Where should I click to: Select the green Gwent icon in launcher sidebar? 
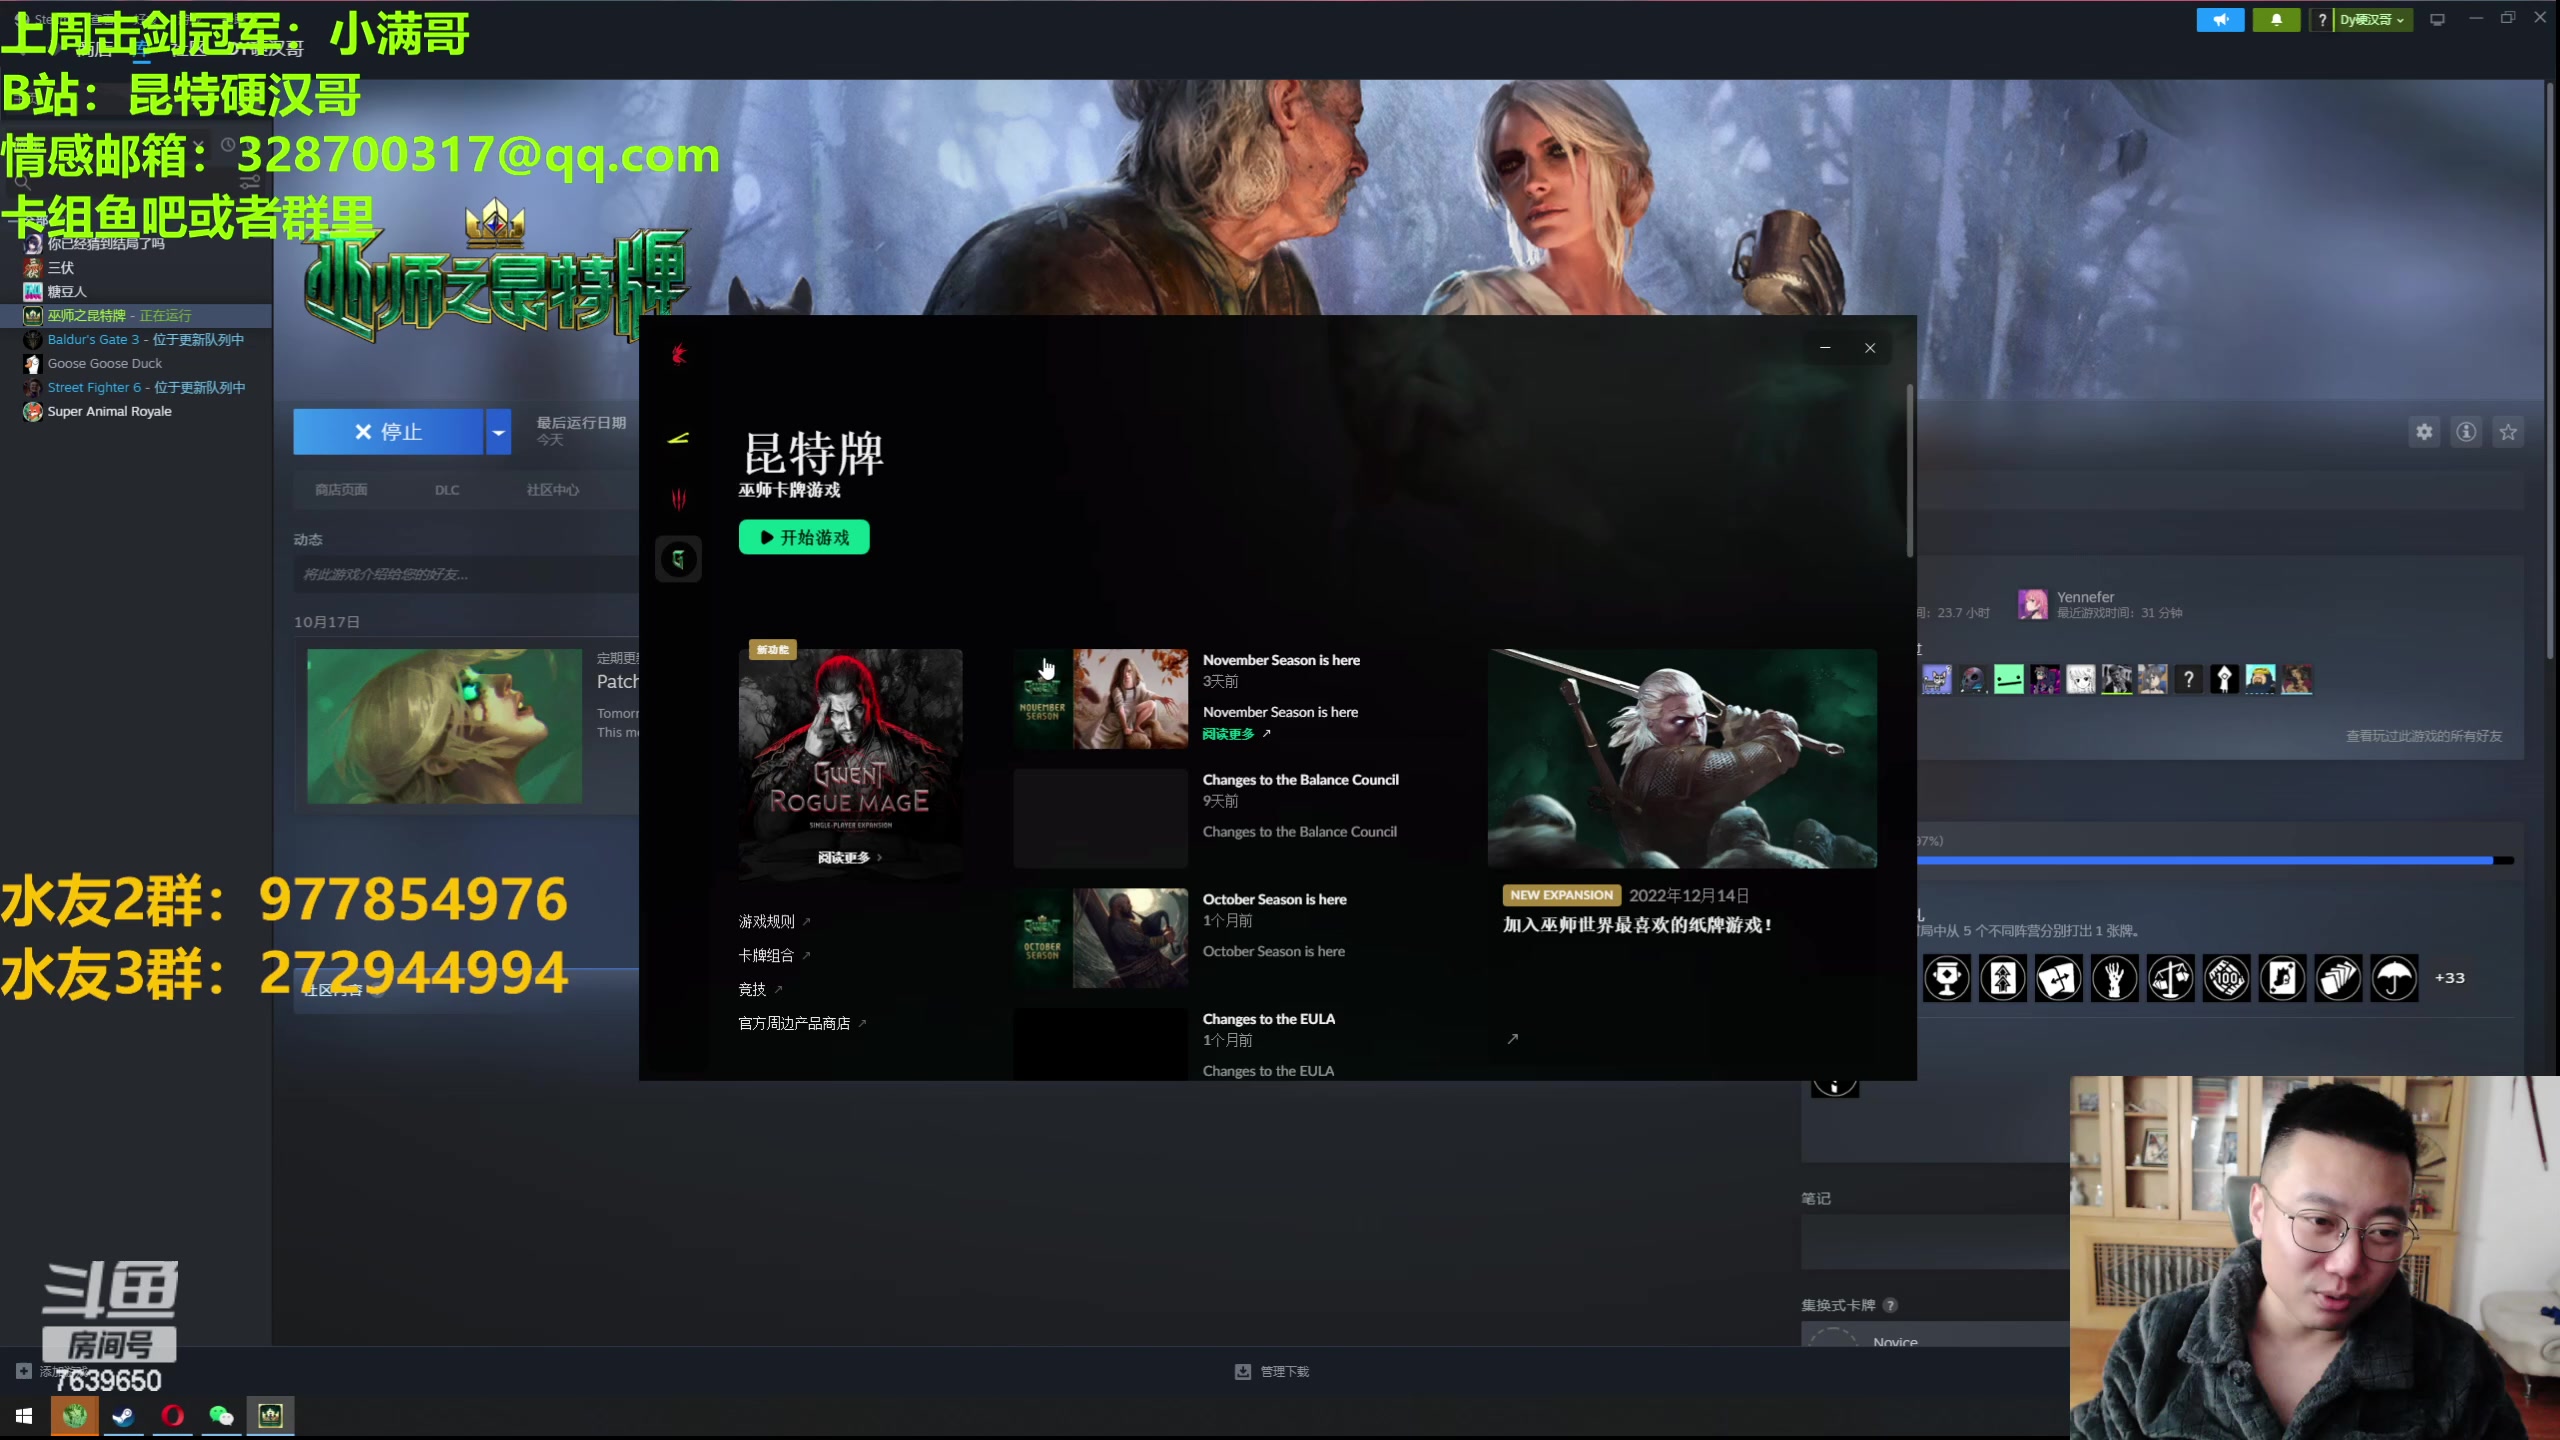pyautogui.click(x=678, y=559)
